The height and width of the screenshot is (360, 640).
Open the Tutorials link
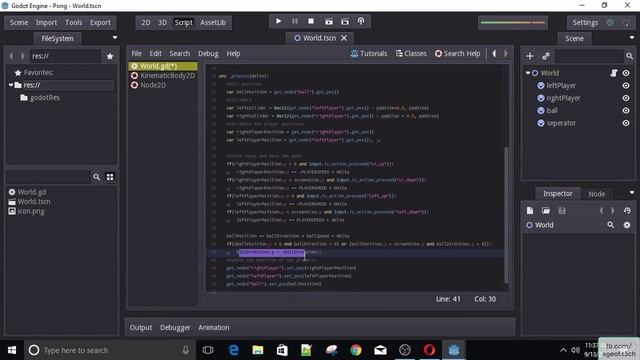click(369, 53)
